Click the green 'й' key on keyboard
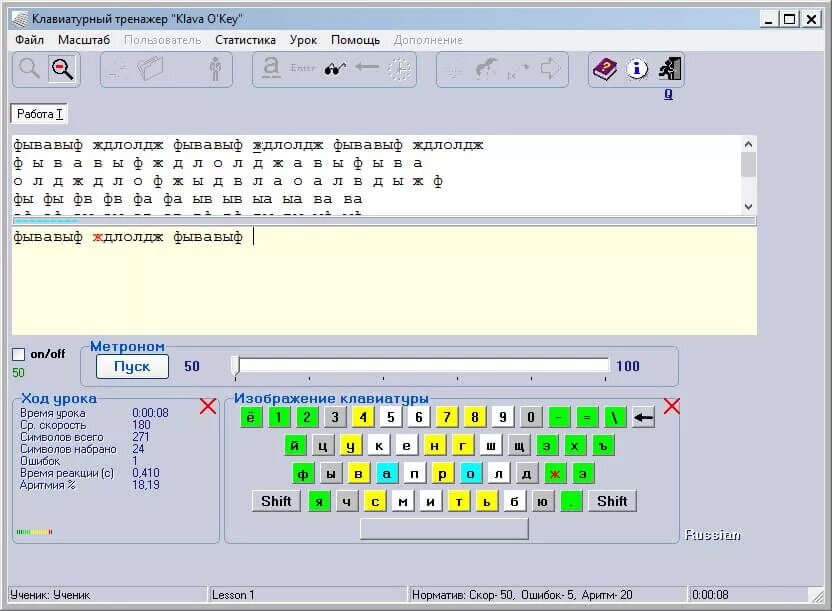The height and width of the screenshot is (611, 832). [x=294, y=446]
